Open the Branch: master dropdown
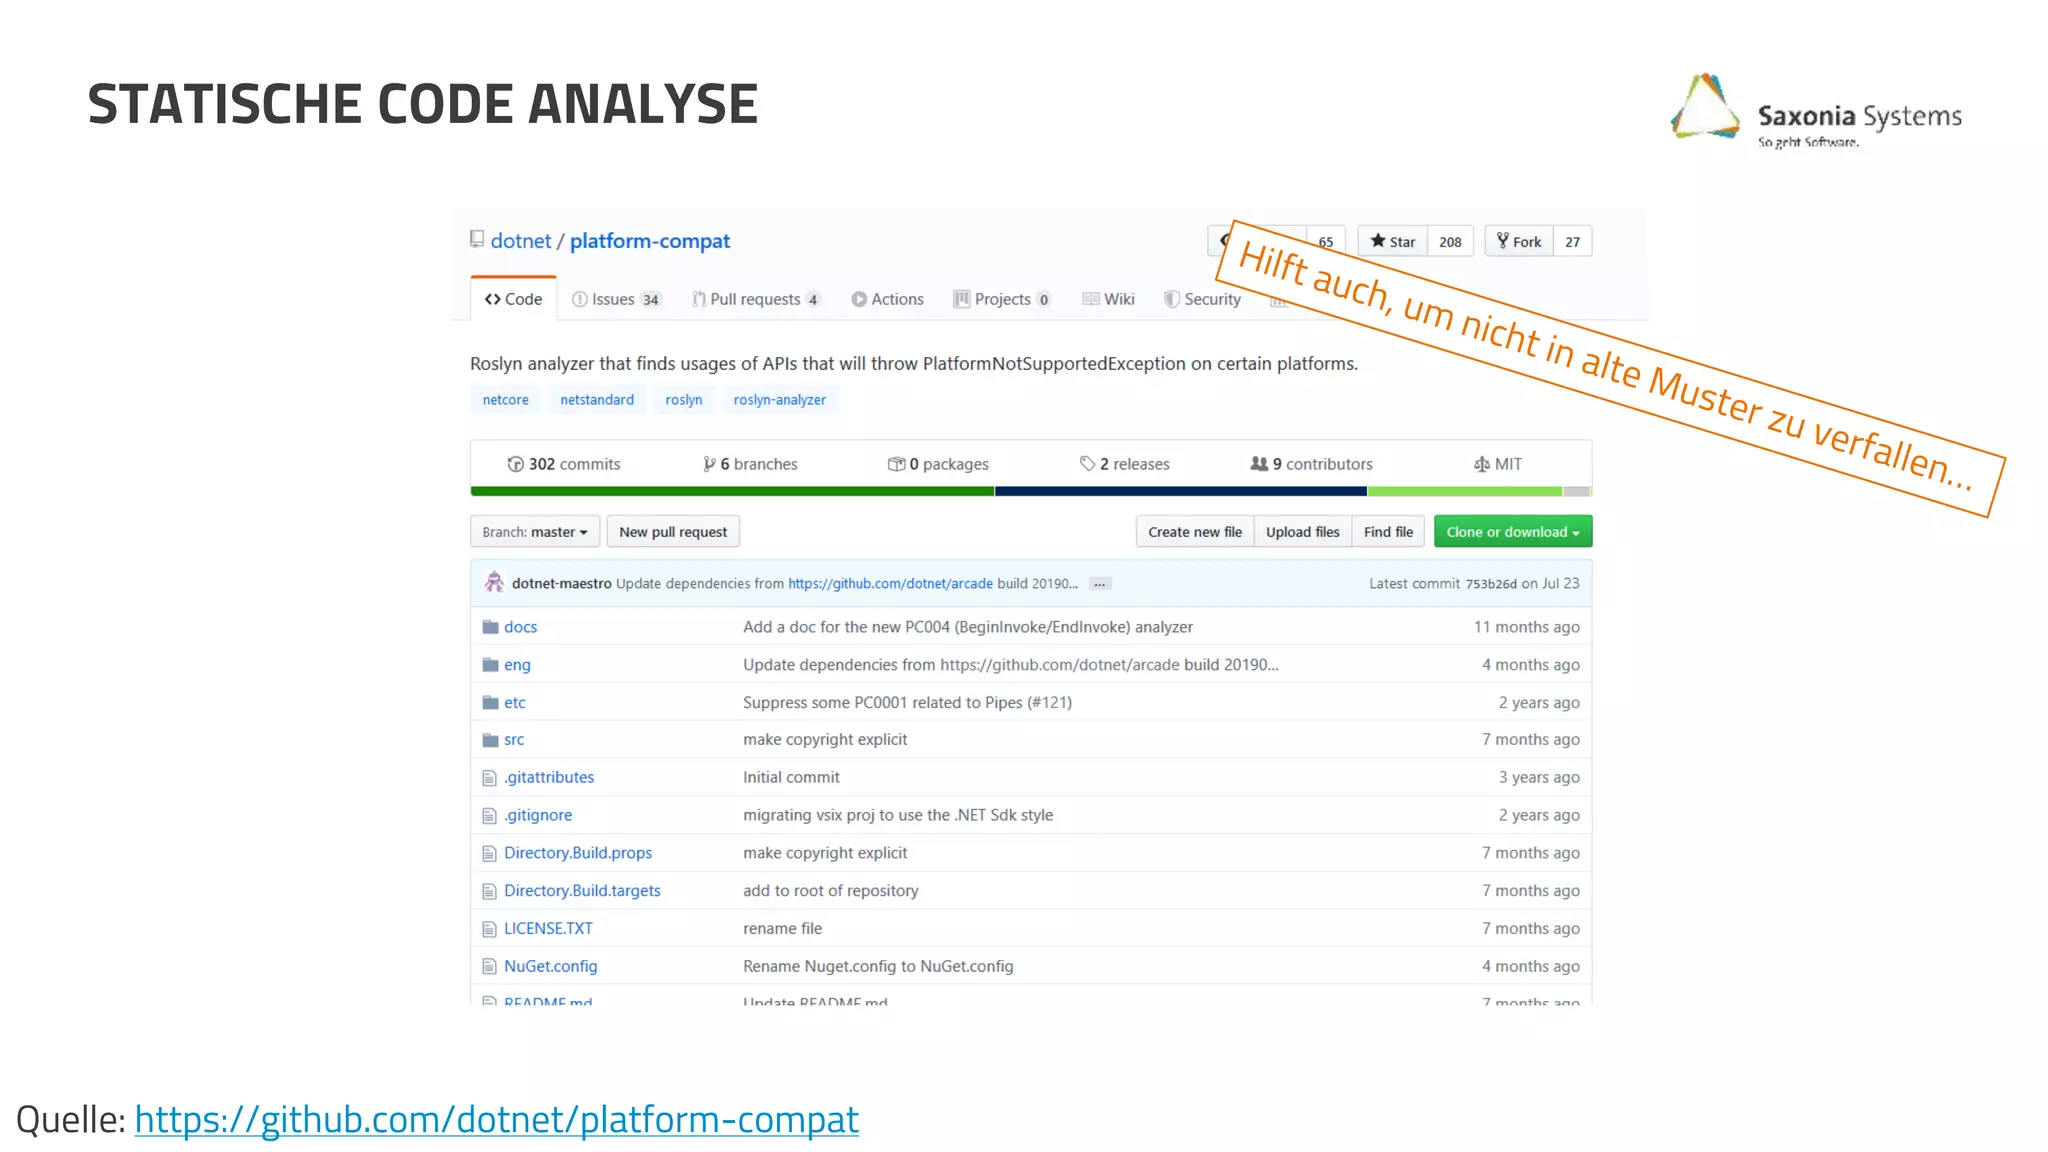The image size is (2048, 1152). [x=535, y=532]
